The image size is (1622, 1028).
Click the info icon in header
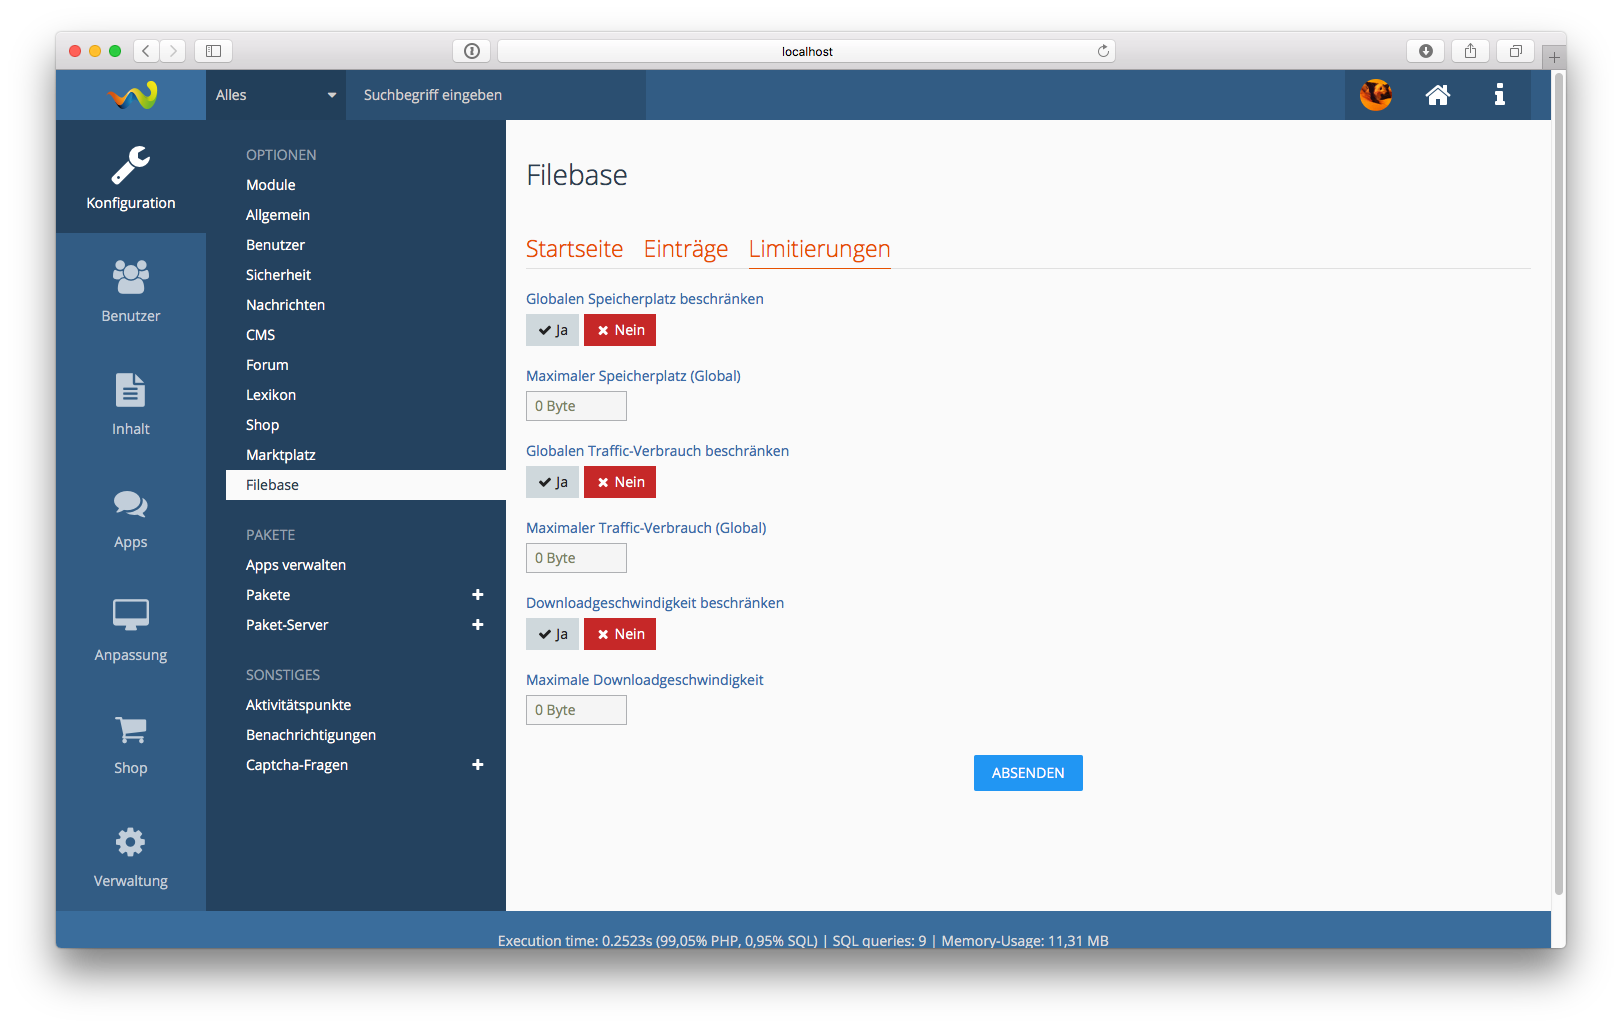click(1499, 95)
